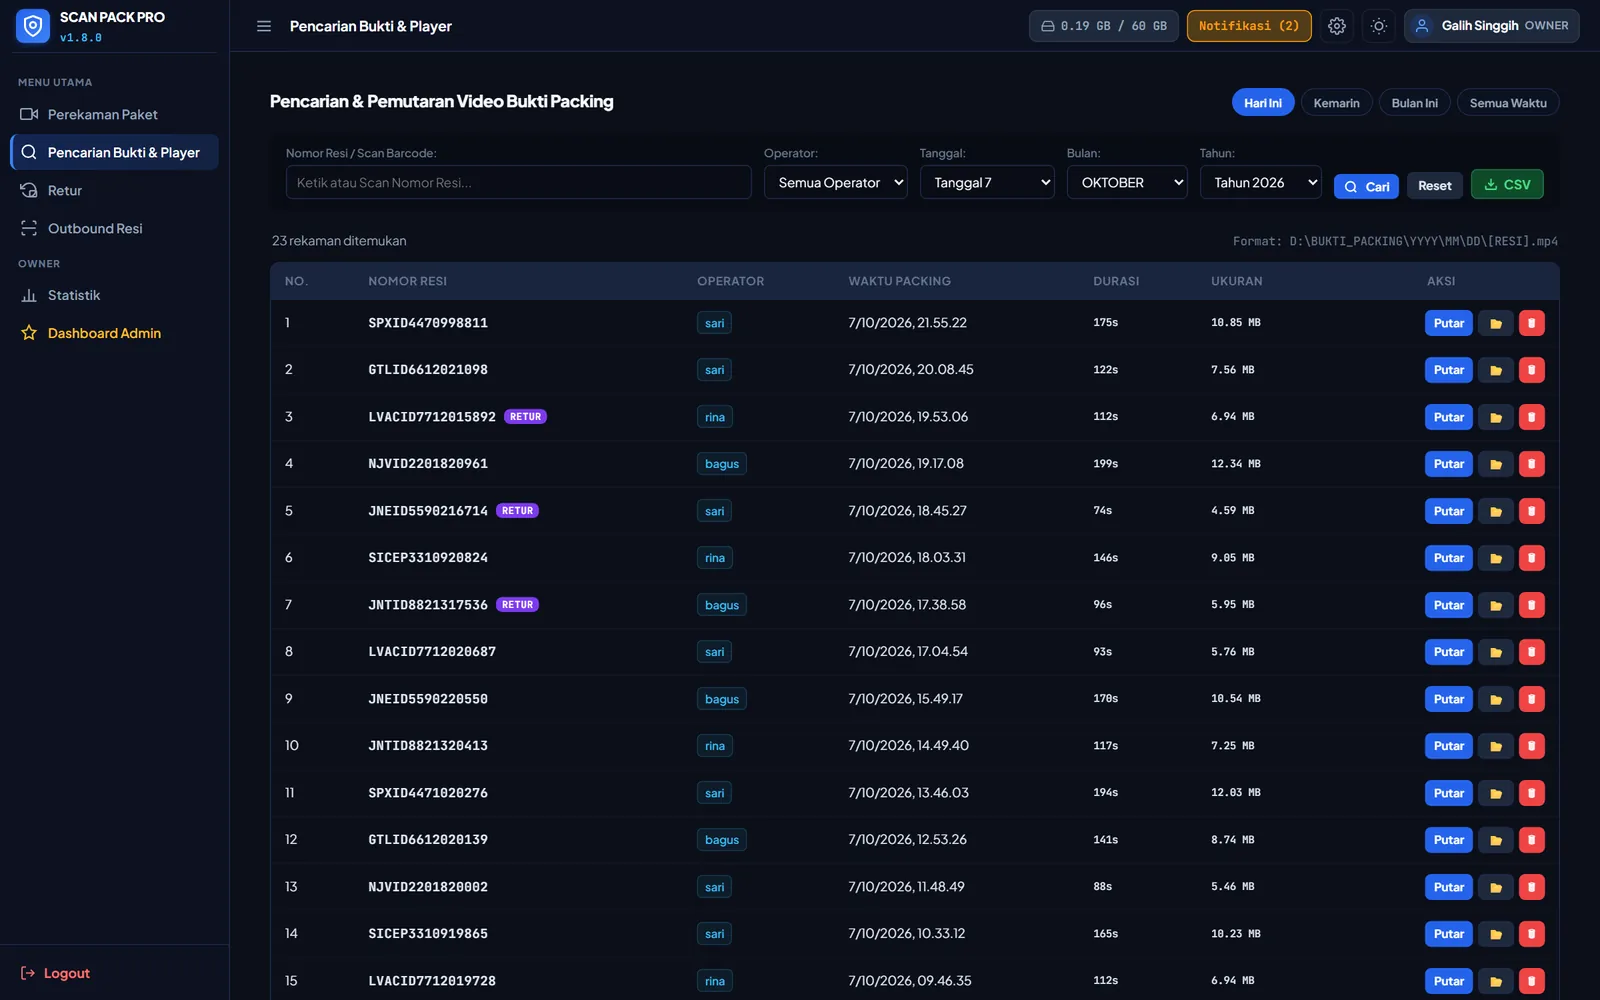This screenshot has width=1600, height=1000.
Task: Open the Statistik page
Action: (114, 295)
